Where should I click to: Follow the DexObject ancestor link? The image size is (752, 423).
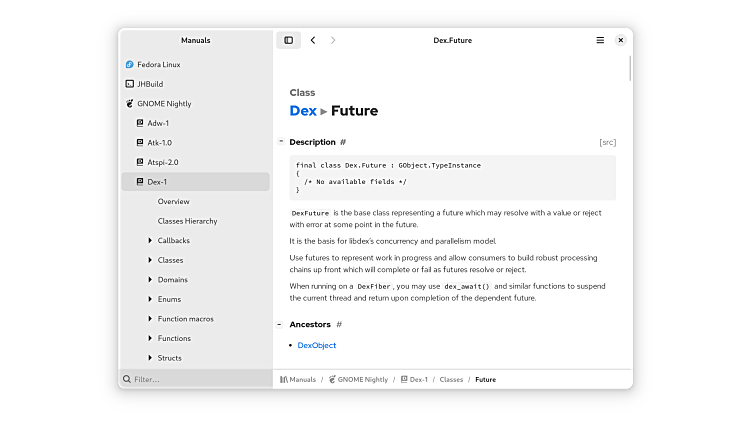point(317,346)
